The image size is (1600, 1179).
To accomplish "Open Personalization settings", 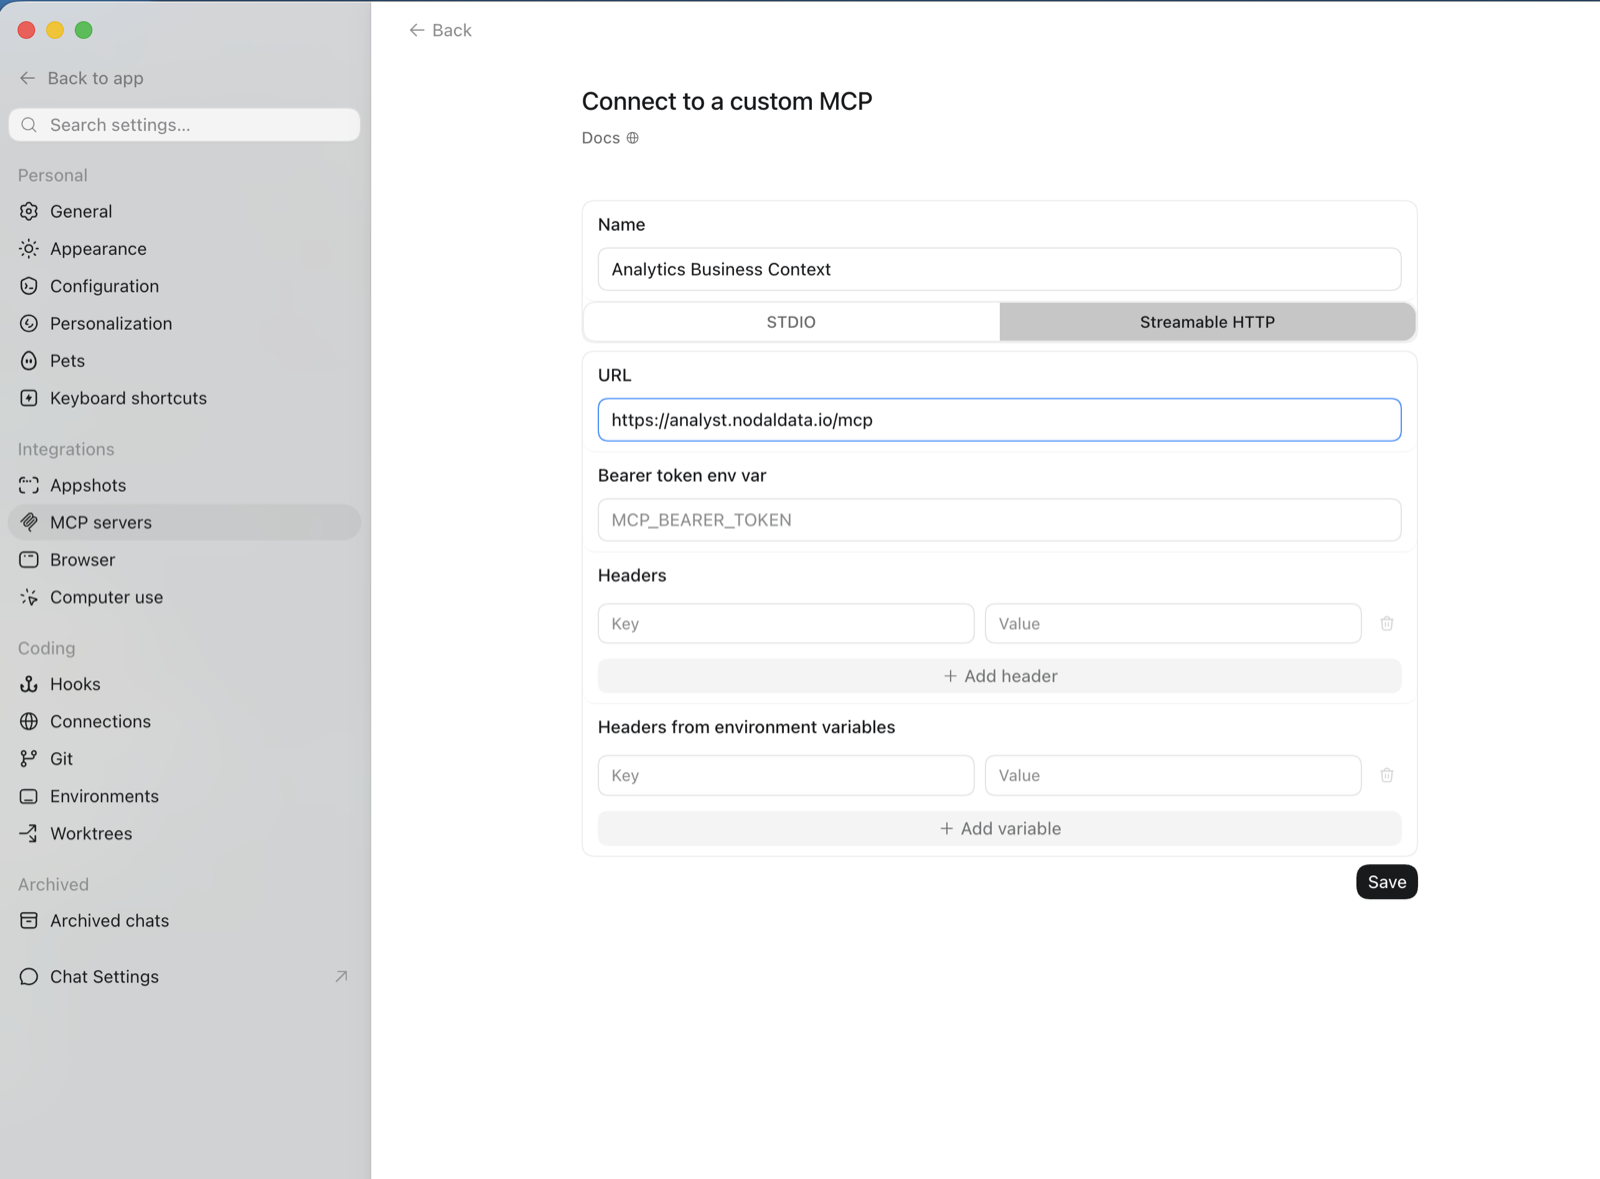I will coord(184,323).
